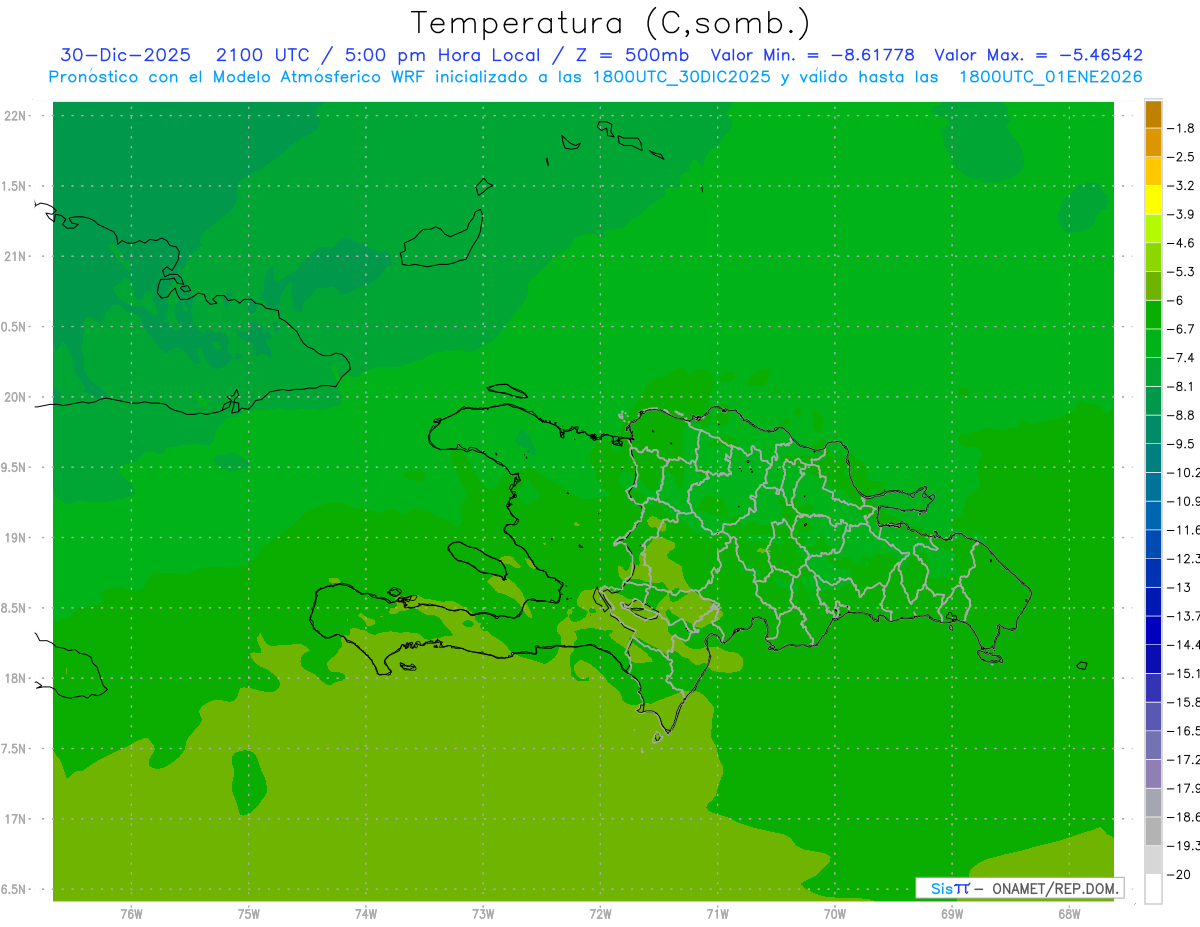1200x927 pixels.
Task: Click the '75W' longitude label
Action: pyautogui.click(x=249, y=914)
